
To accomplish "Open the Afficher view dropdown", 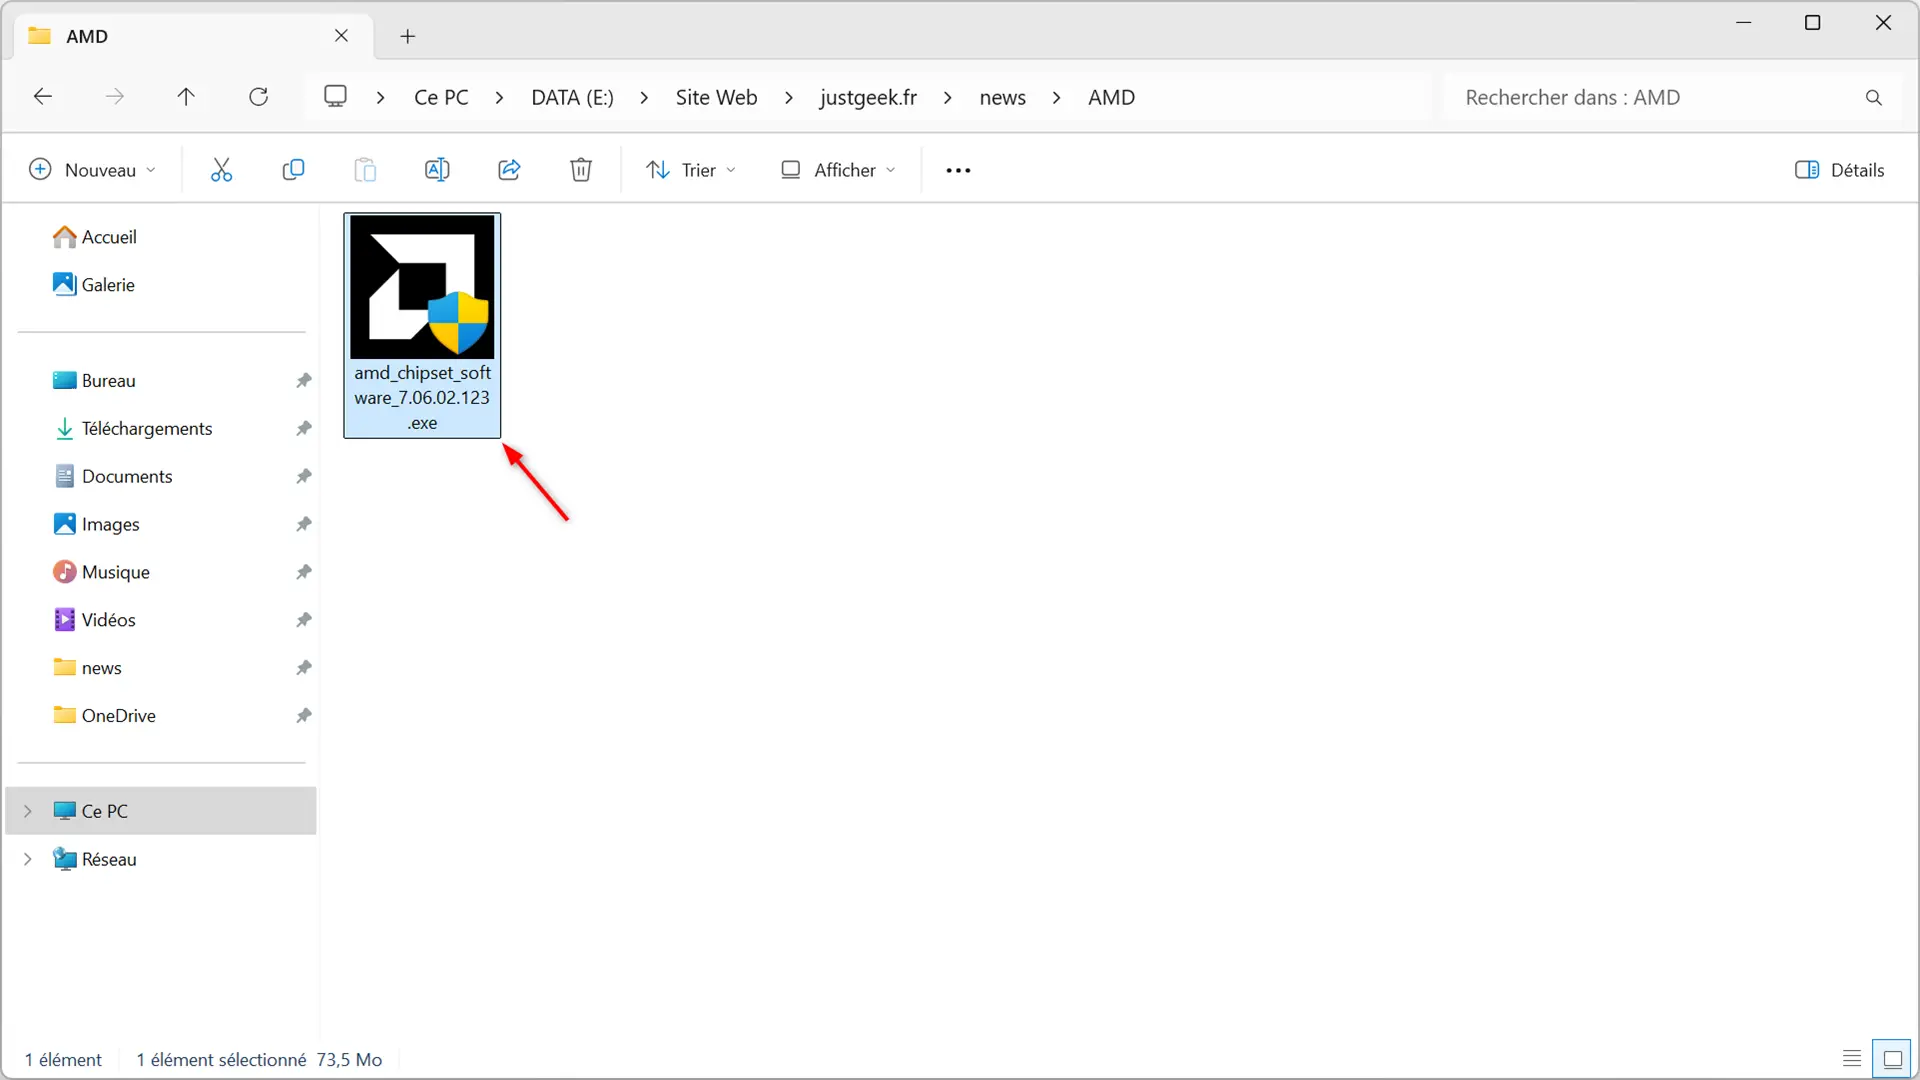I will point(837,170).
